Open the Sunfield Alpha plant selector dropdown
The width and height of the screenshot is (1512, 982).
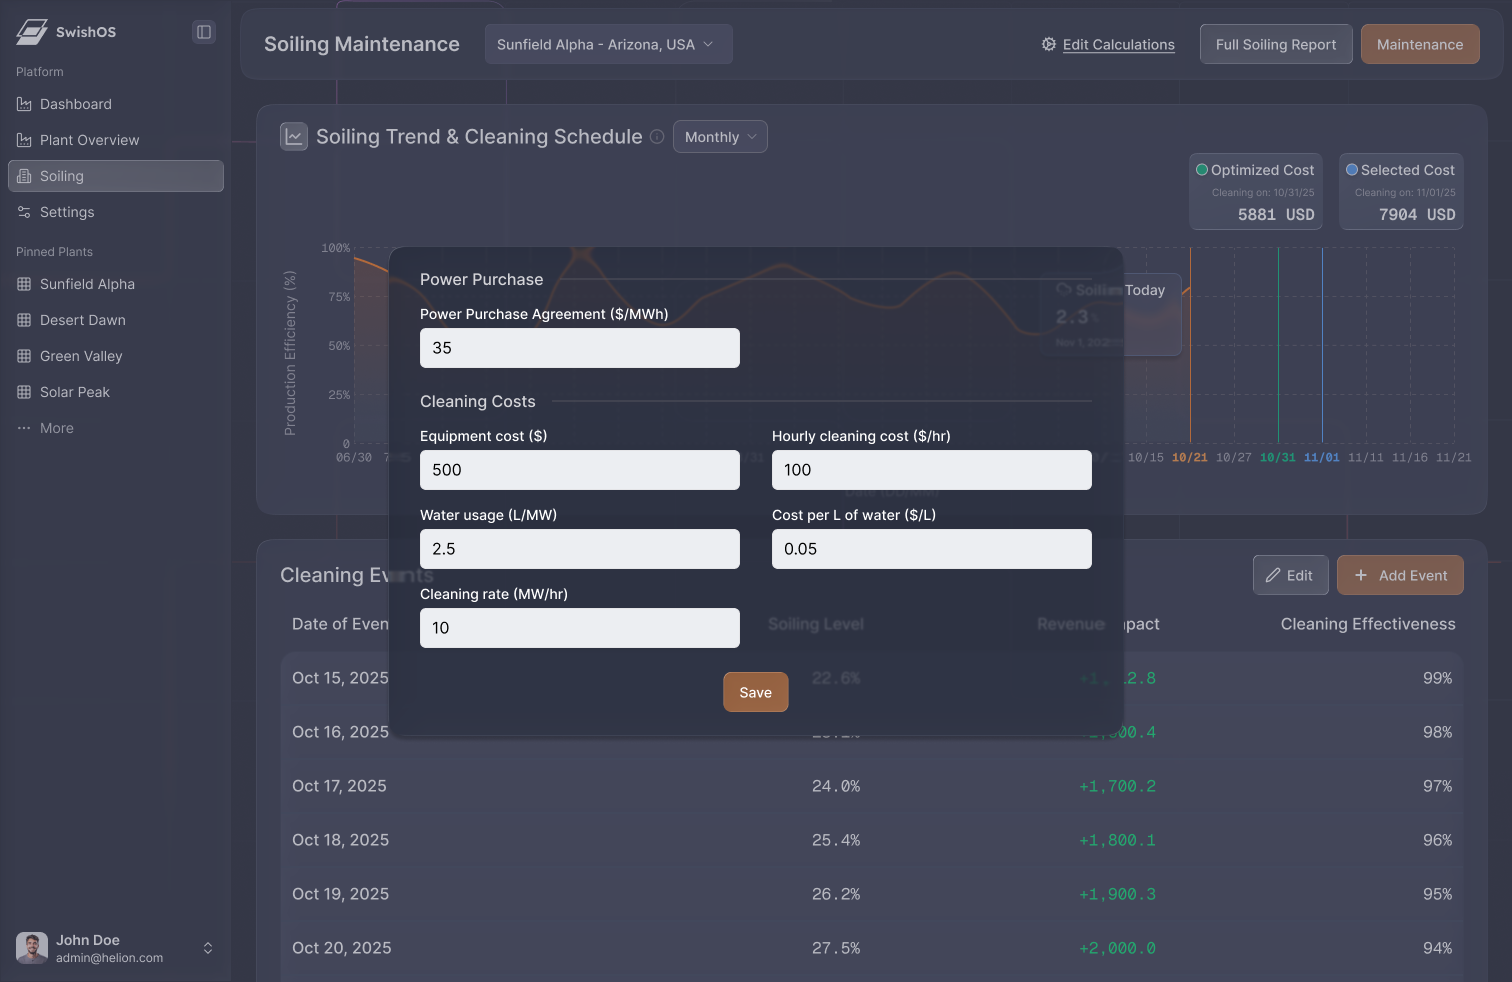click(608, 44)
